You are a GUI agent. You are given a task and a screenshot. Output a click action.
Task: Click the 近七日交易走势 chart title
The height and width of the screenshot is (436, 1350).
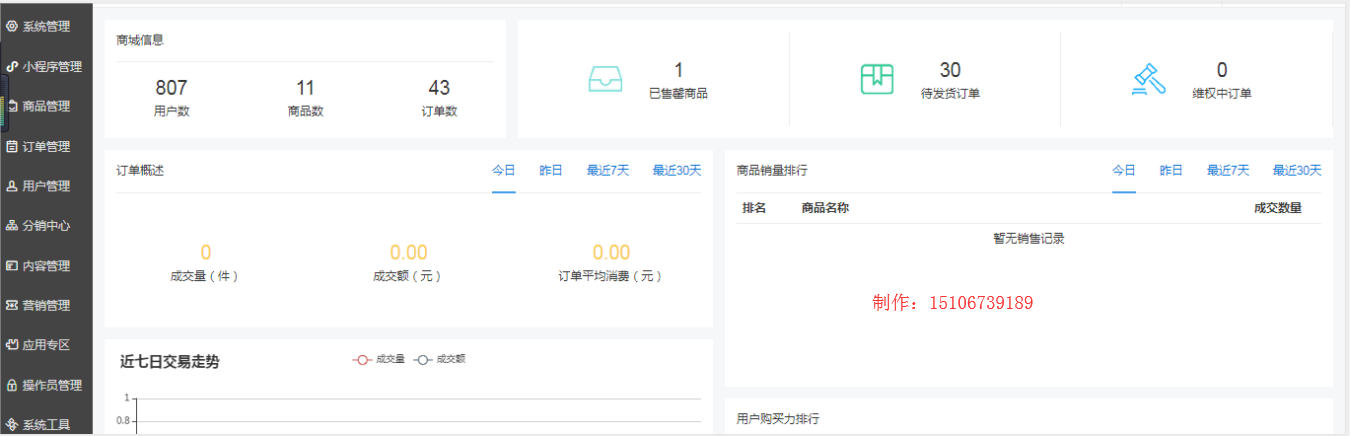pyautogui.click(x=170, y=362)
